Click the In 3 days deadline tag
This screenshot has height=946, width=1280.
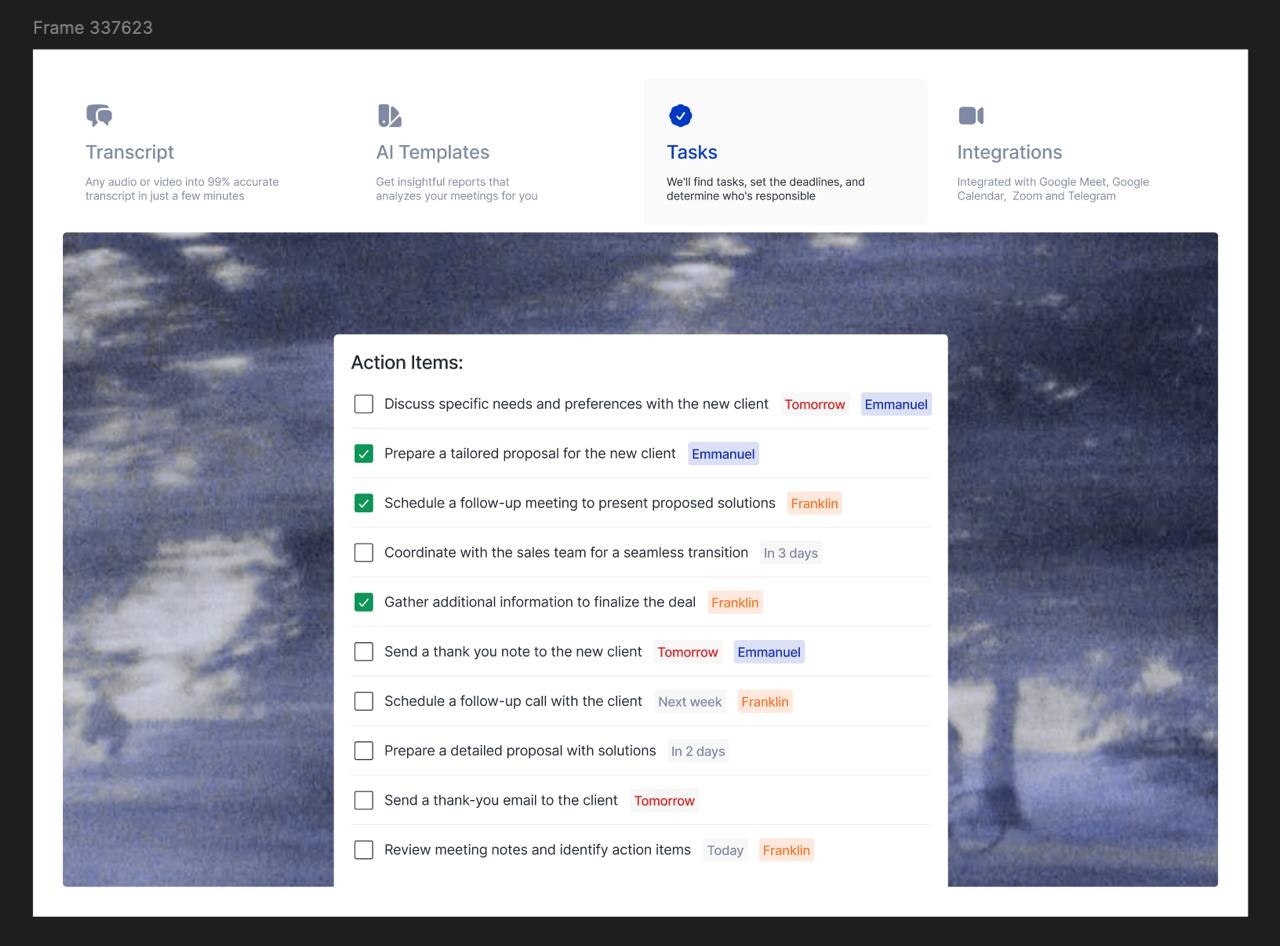point(791,552)
